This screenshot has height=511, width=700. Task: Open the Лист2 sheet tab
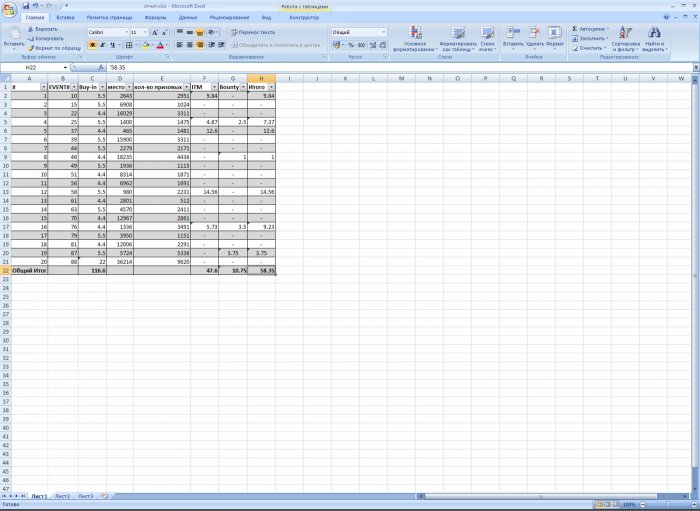62,496
